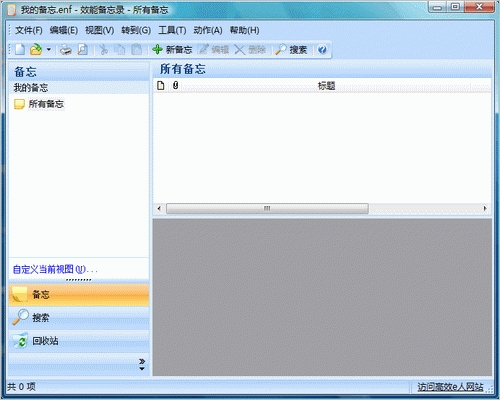This screenshot has height=400, width=500.
Task: Create a note with 新备忘 button
Action: [172, 50]
